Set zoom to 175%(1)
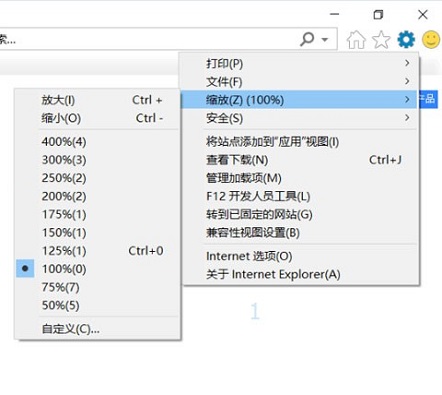 (97, 214)
